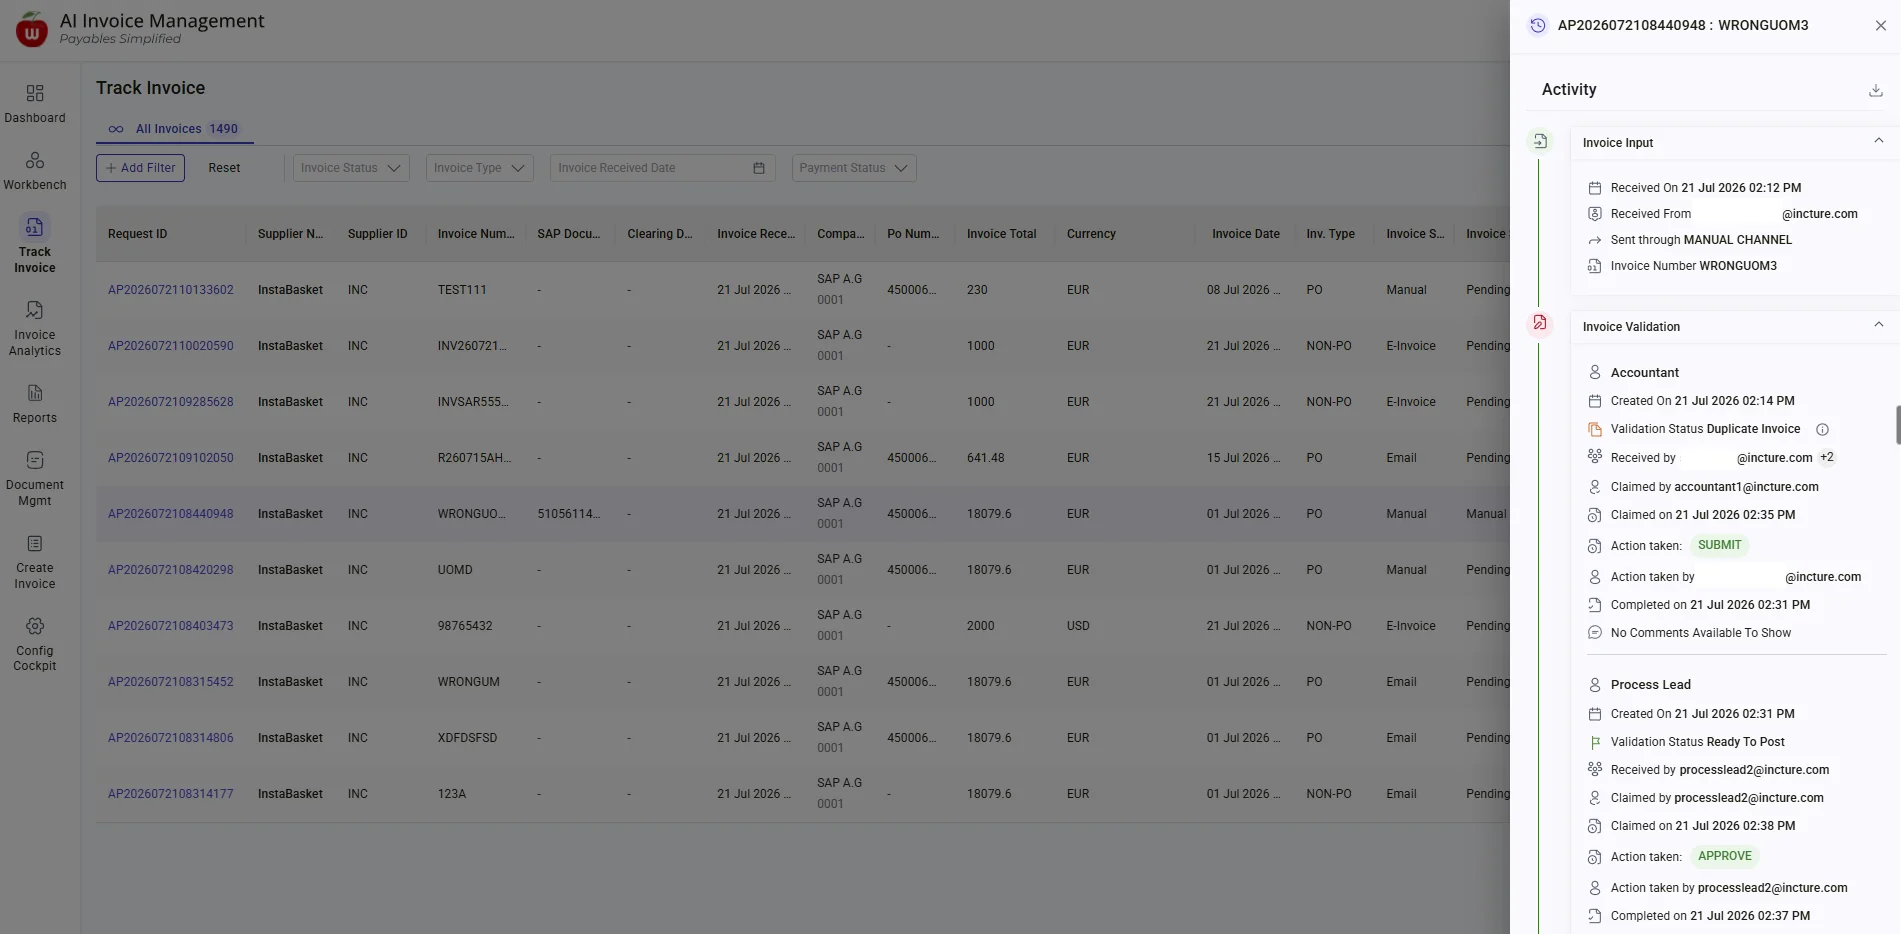Click the Currency column header

[x=1091, y=234]
